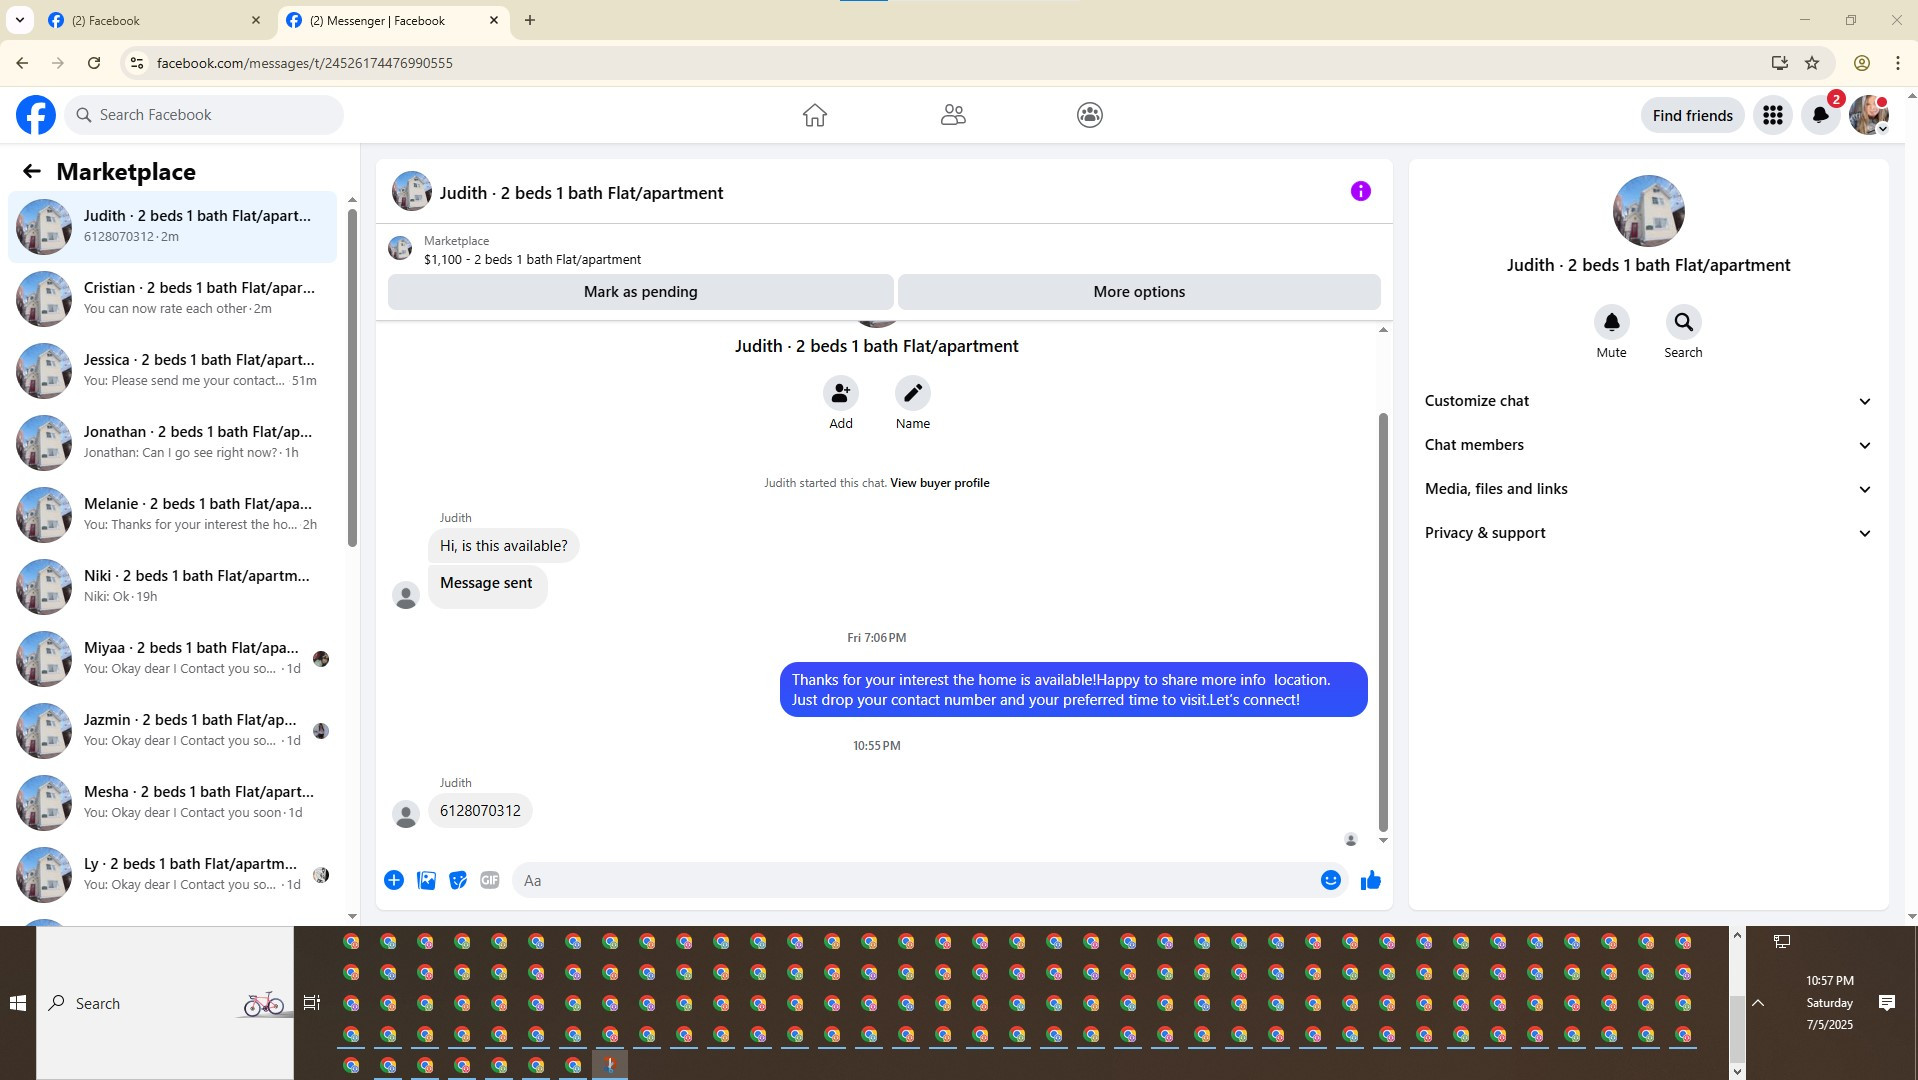The image size is (1918, 1080).
Task: Select the Messenger | Facebook tab
Action: click(x=393, y=20)
